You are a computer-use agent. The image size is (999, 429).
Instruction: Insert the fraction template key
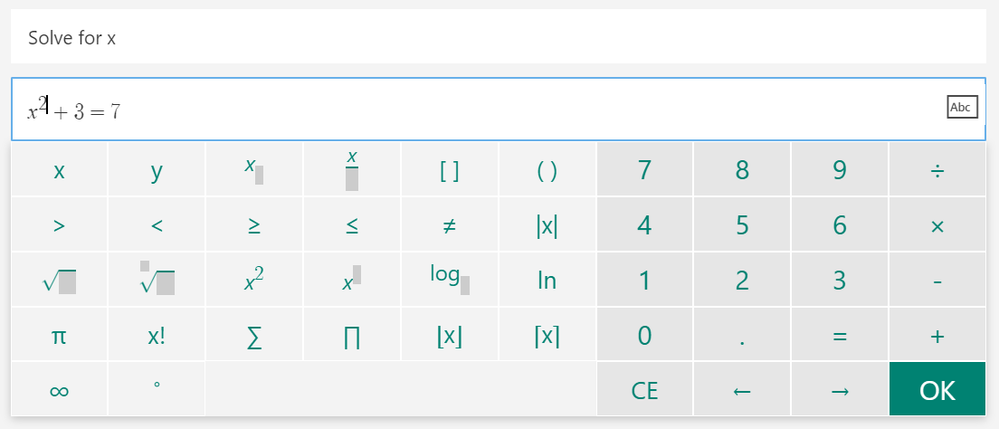352,170
